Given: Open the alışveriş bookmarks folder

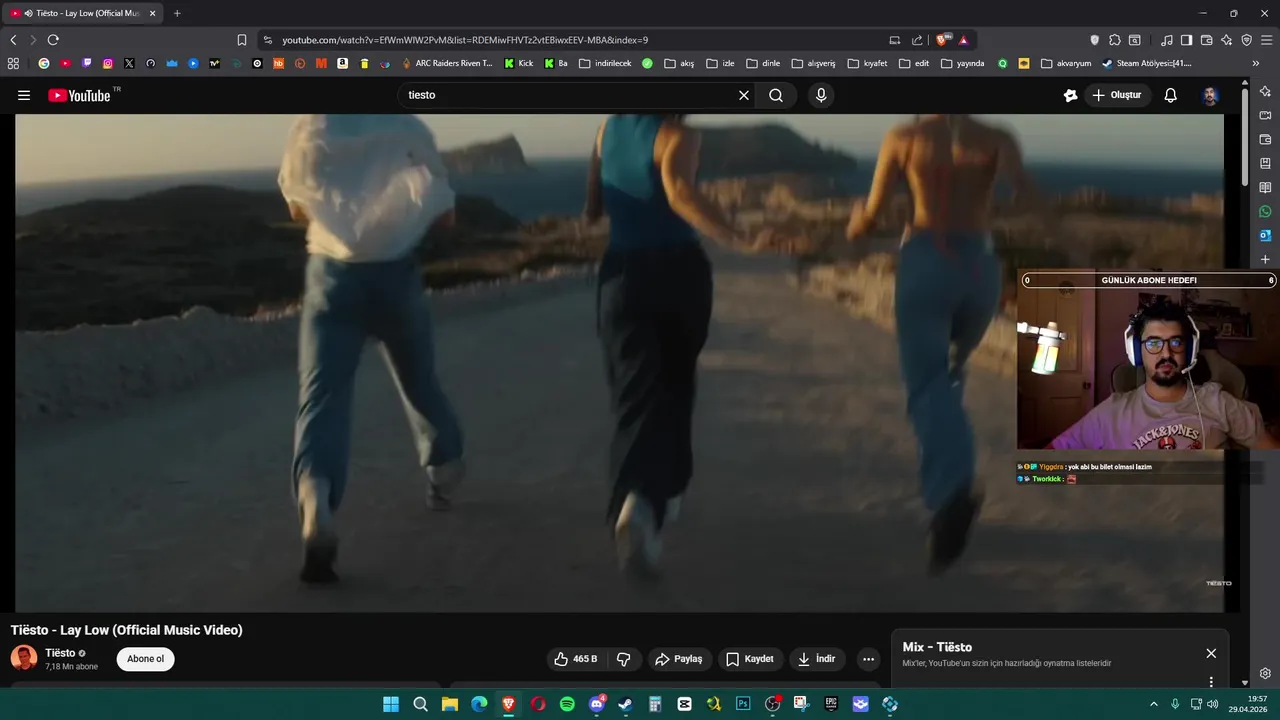Looking at the screenshot, I should click(x=813, y=63).
